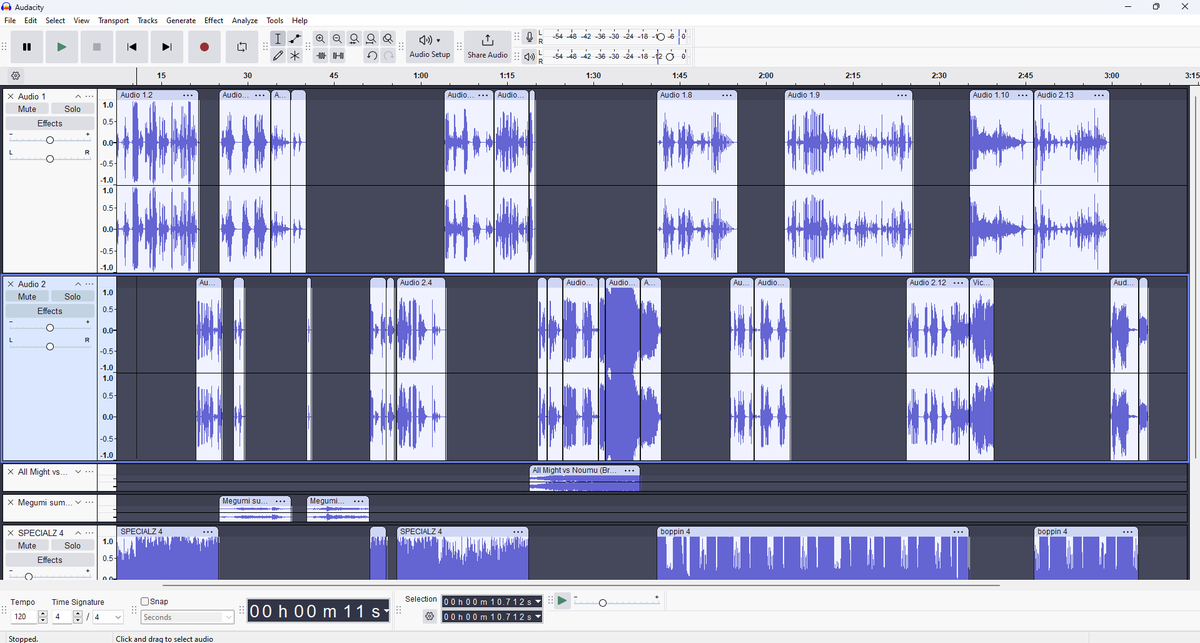1200x643 pixels.
Task: Skip to the start of the project
Action: 132,47
